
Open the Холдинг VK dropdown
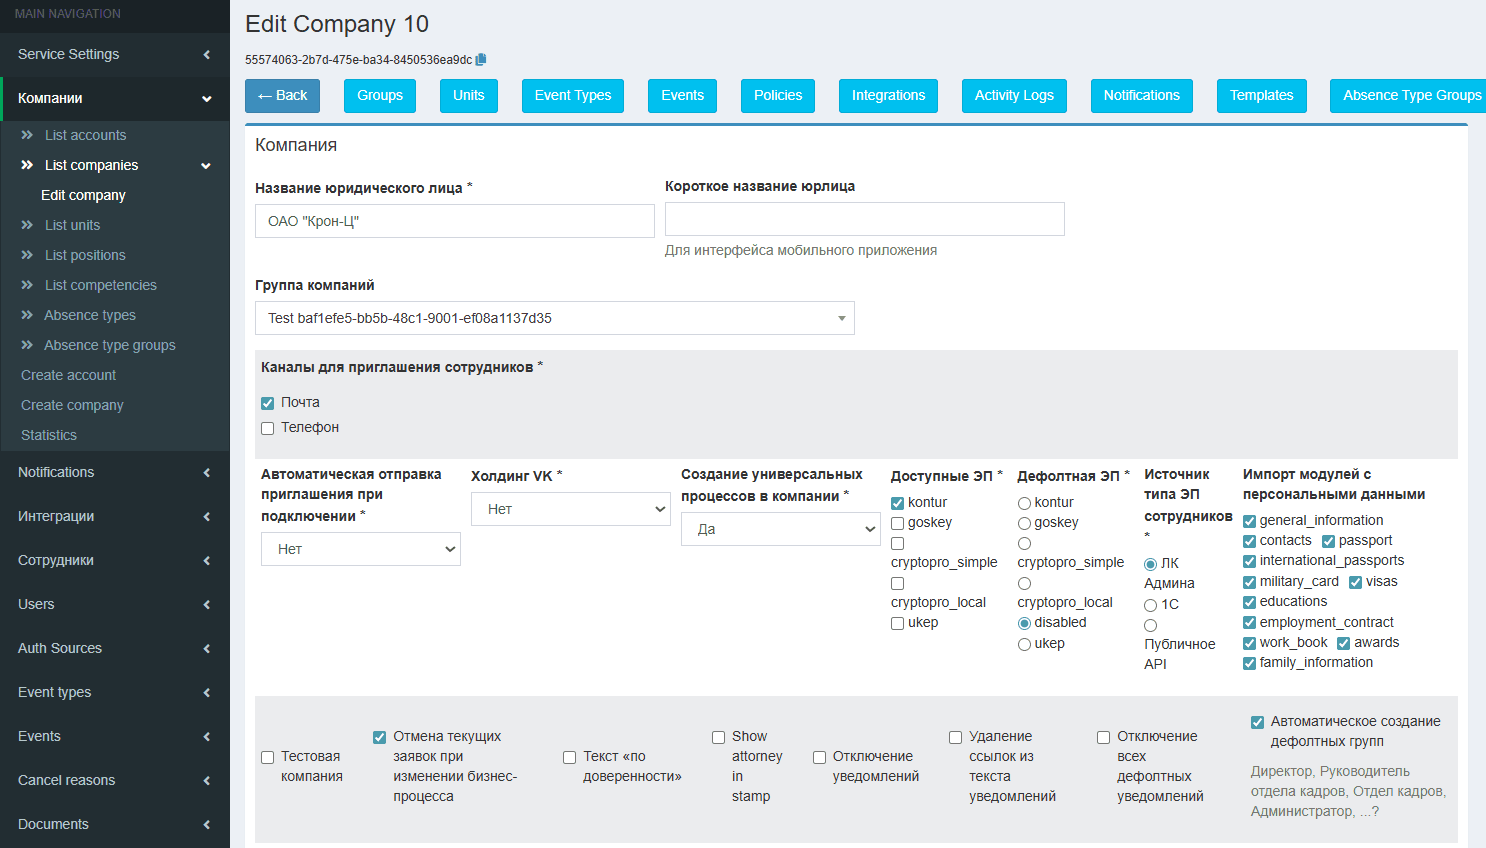coord(570,509)
